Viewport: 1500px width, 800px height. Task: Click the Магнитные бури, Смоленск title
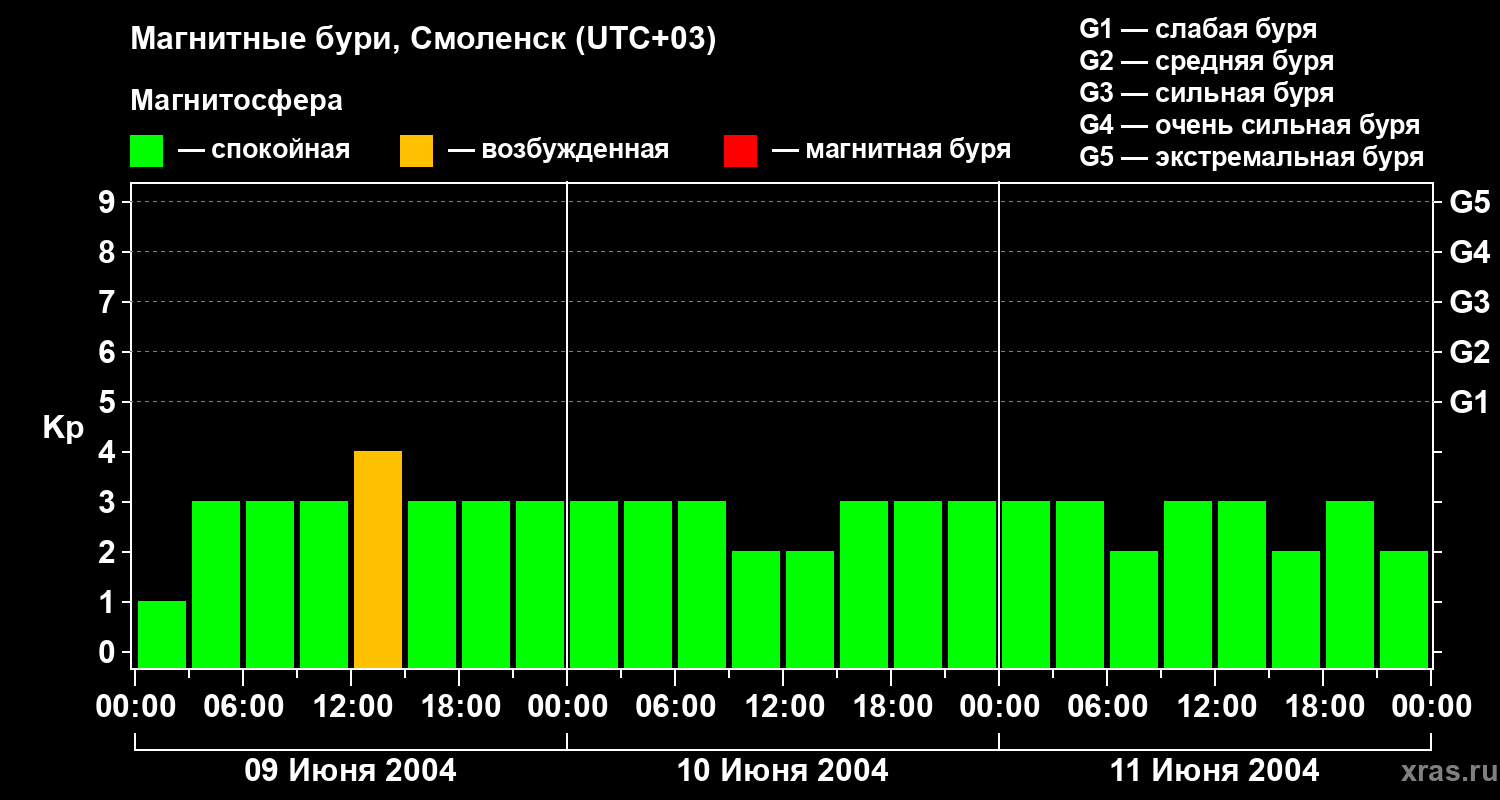tap(424, 40)
